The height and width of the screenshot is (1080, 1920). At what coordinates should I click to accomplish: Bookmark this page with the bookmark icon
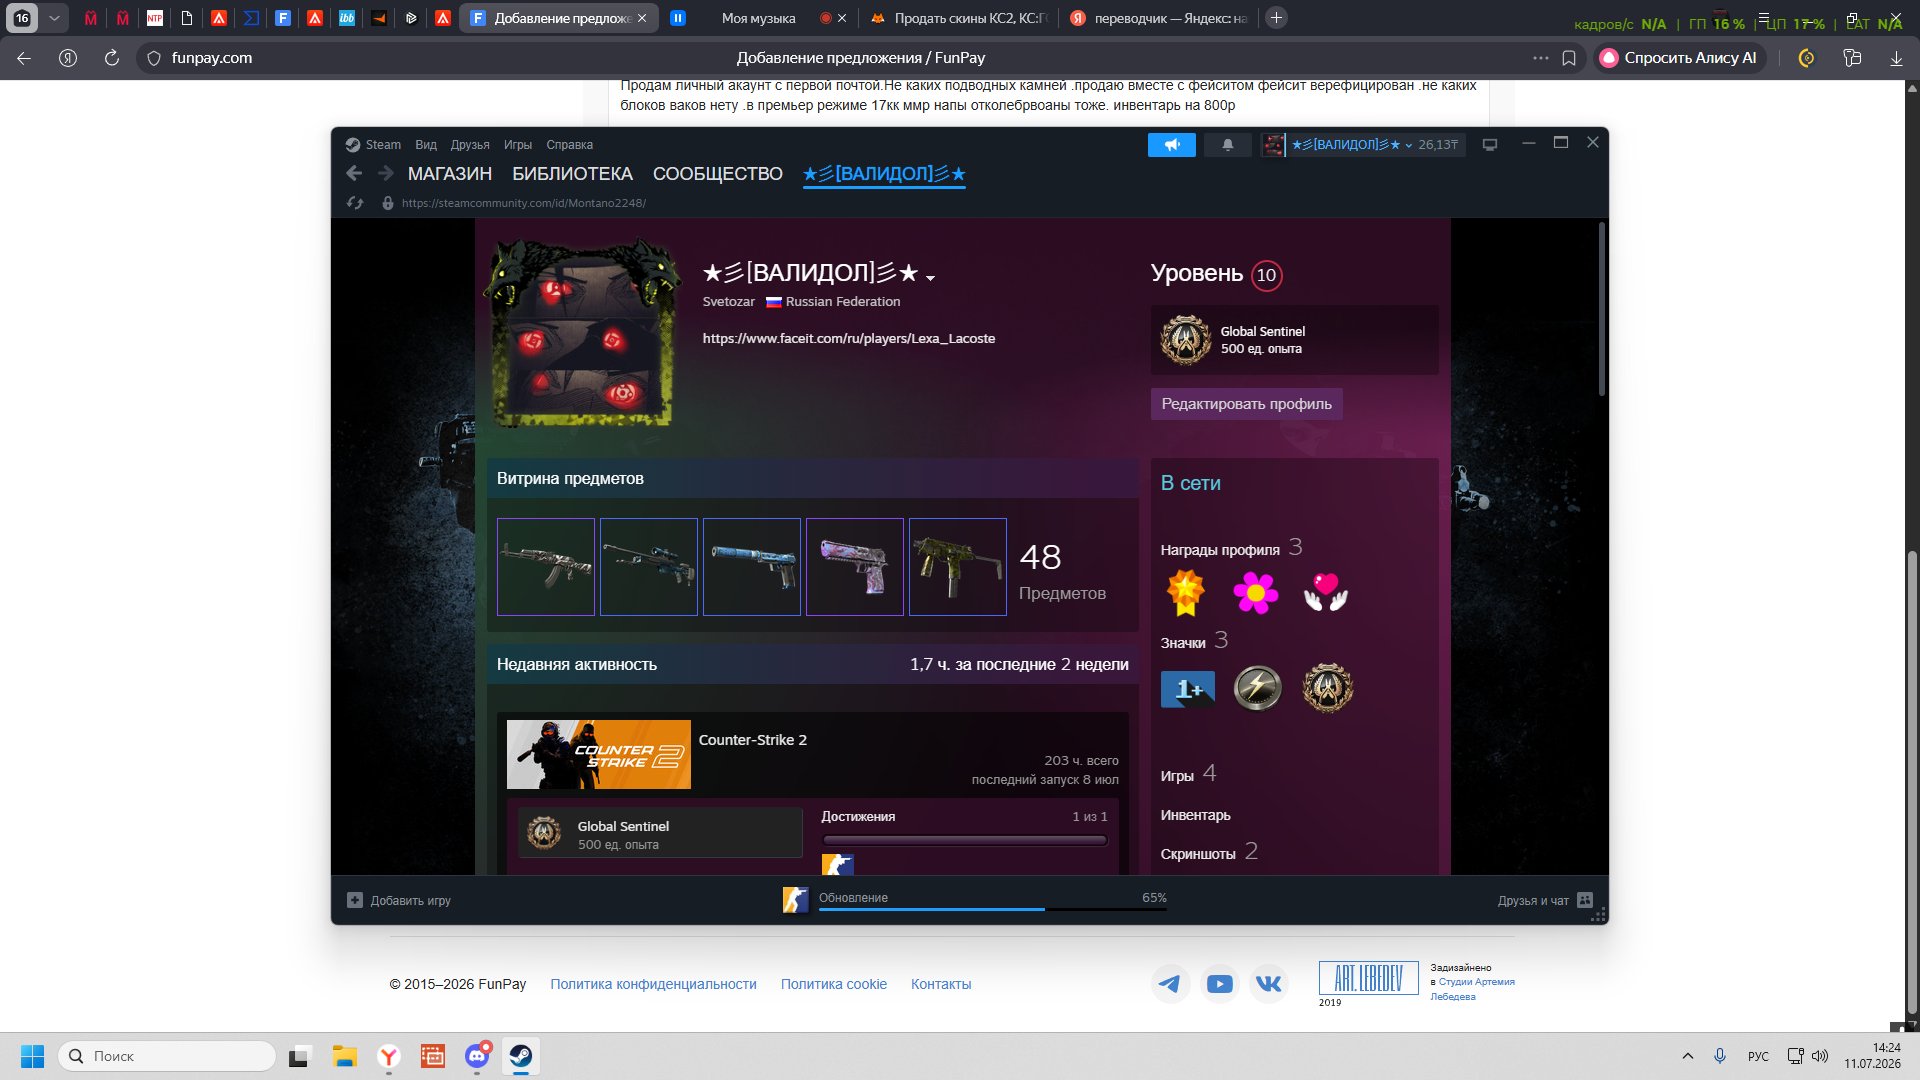(x=1569, y=58)
